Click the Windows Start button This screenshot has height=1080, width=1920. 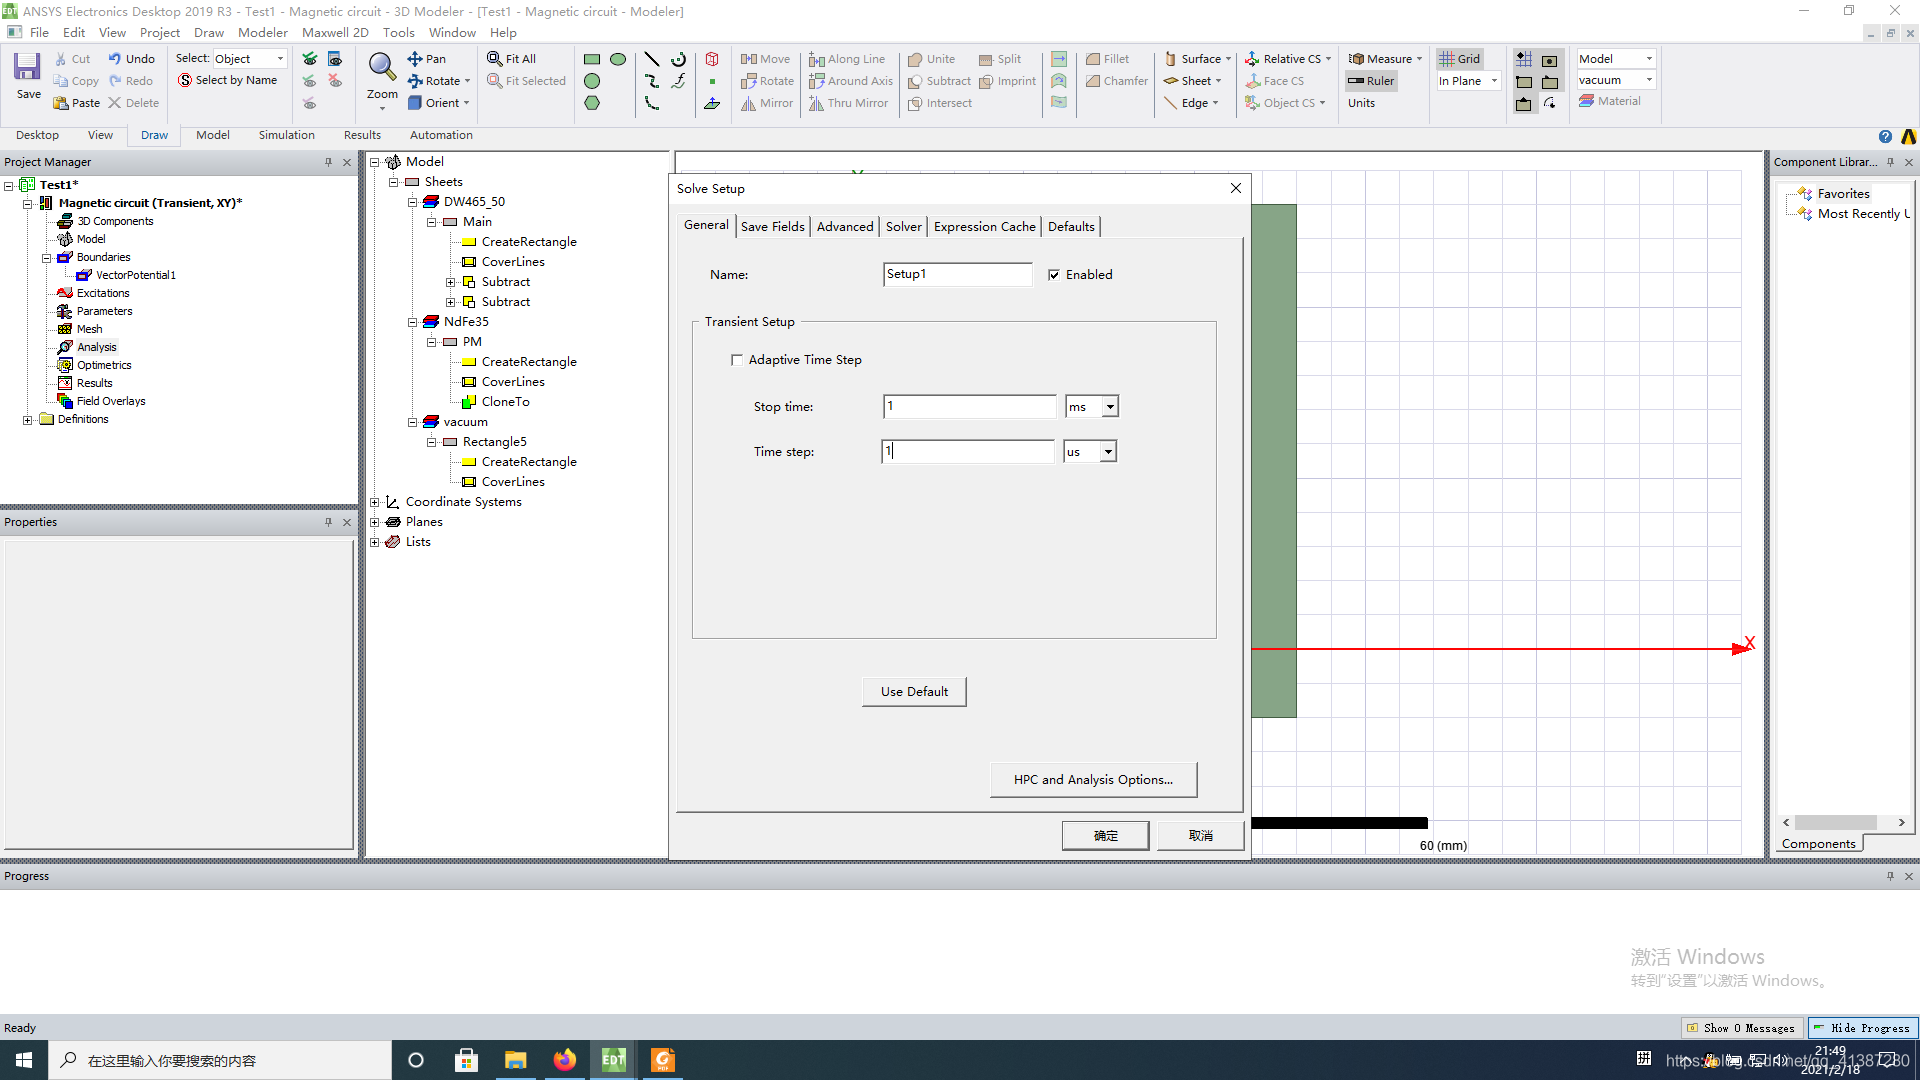point(24,1060)
